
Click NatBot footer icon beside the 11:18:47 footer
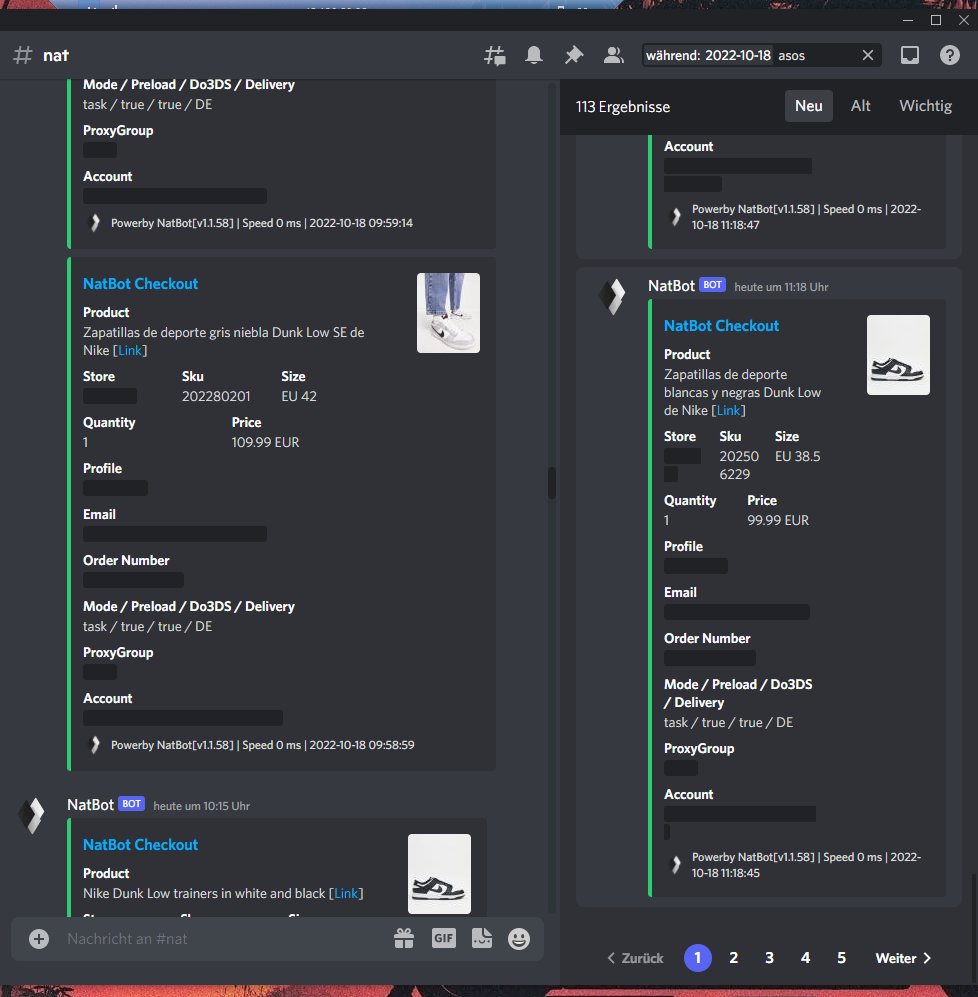(x=676, y=217)
